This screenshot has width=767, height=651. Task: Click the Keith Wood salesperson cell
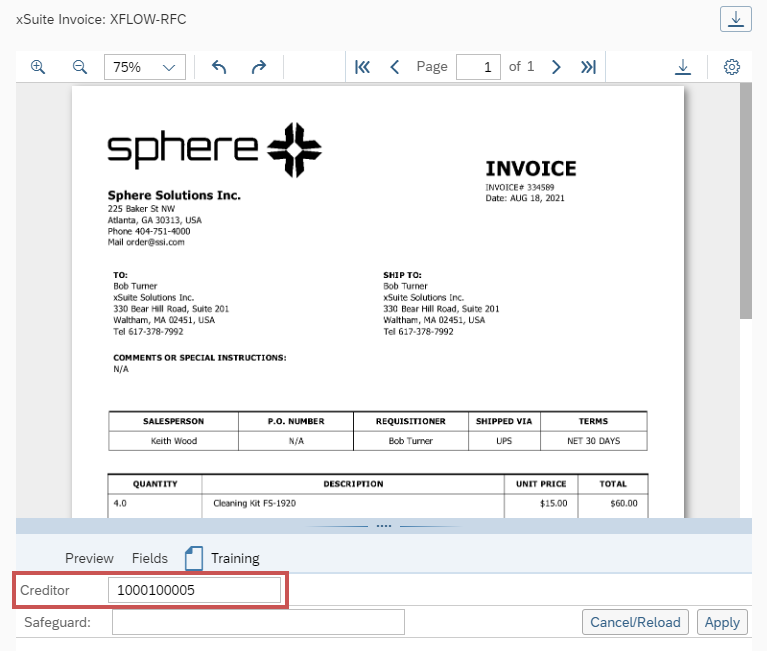point(174,441)
